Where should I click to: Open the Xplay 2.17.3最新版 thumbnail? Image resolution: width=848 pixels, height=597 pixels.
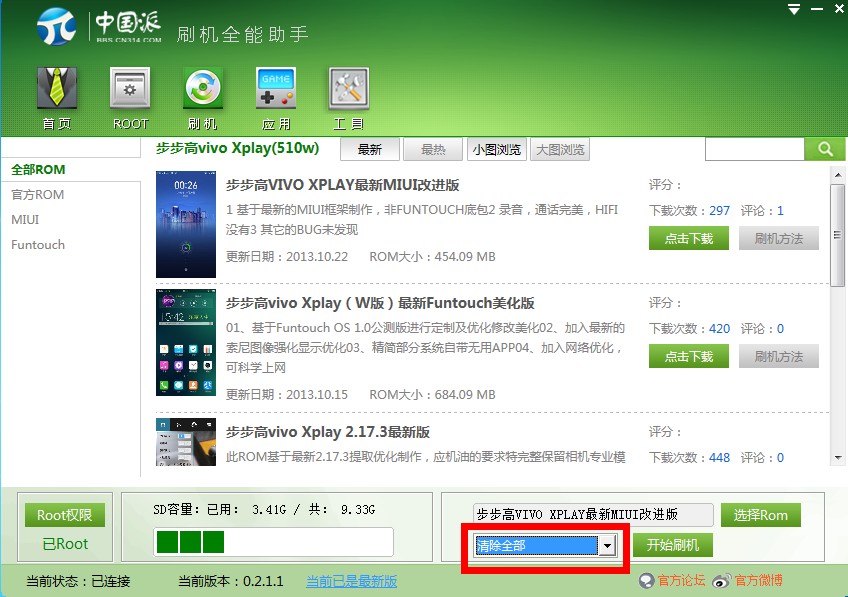click(186, 442)
